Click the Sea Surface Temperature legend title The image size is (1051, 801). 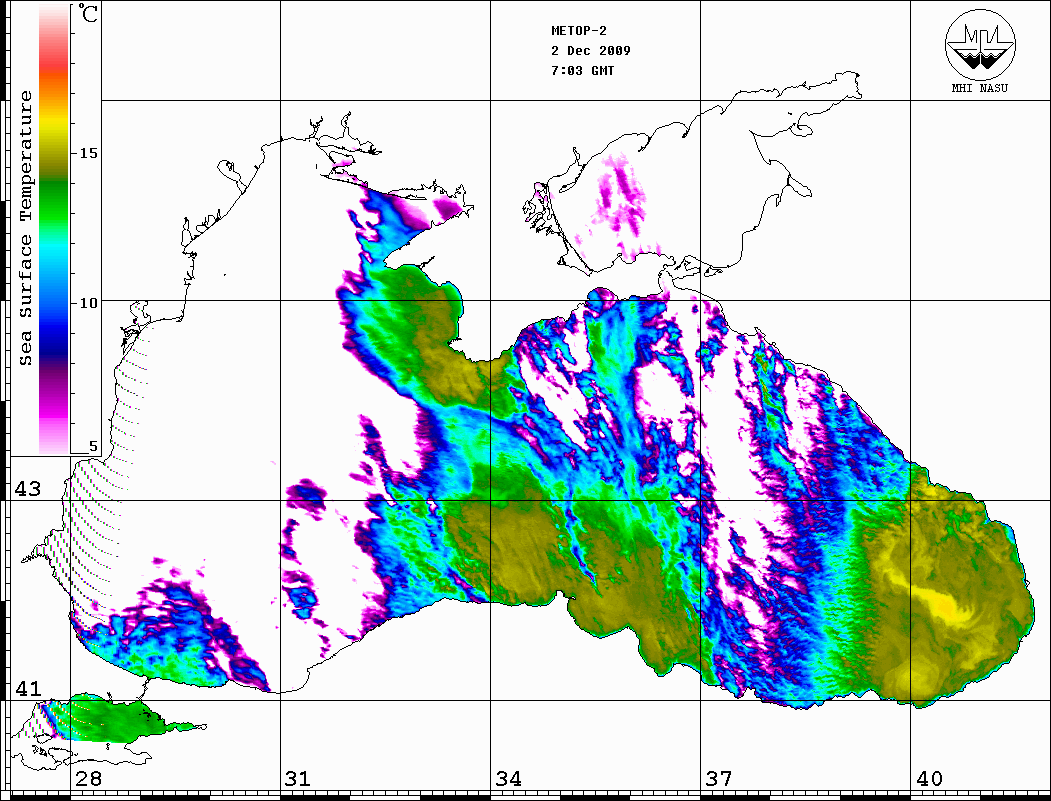tap(25, 228)
